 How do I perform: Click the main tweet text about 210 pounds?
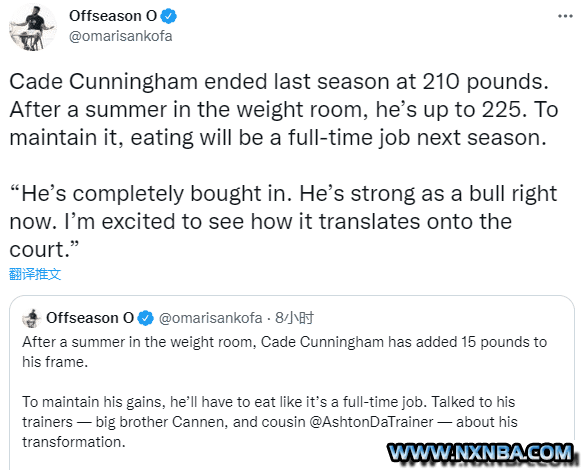pyautogui.click(x=284, y=109)
